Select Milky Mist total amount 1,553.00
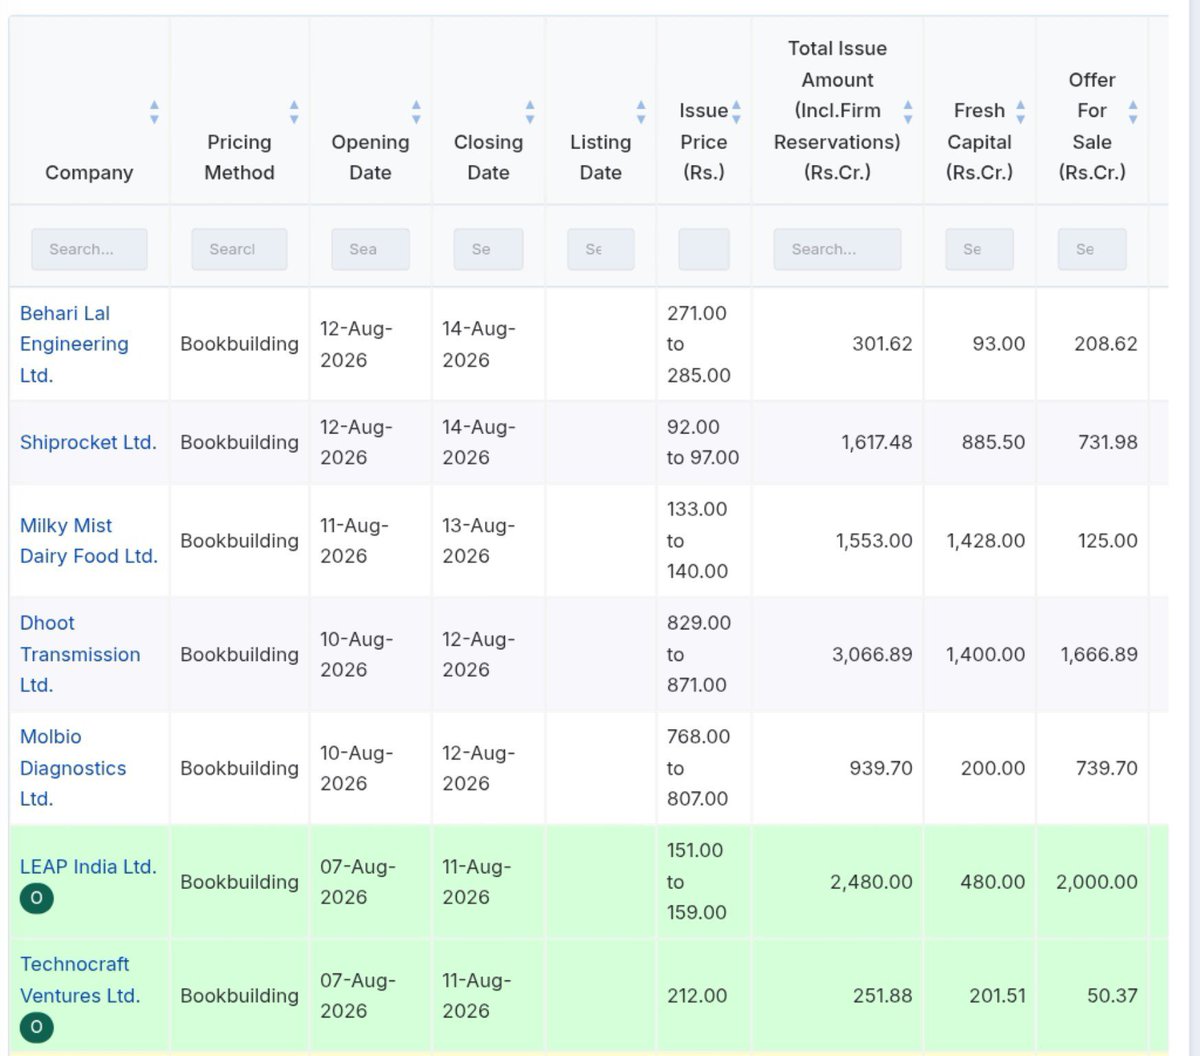The image size is (1200, 1056). 874,541
